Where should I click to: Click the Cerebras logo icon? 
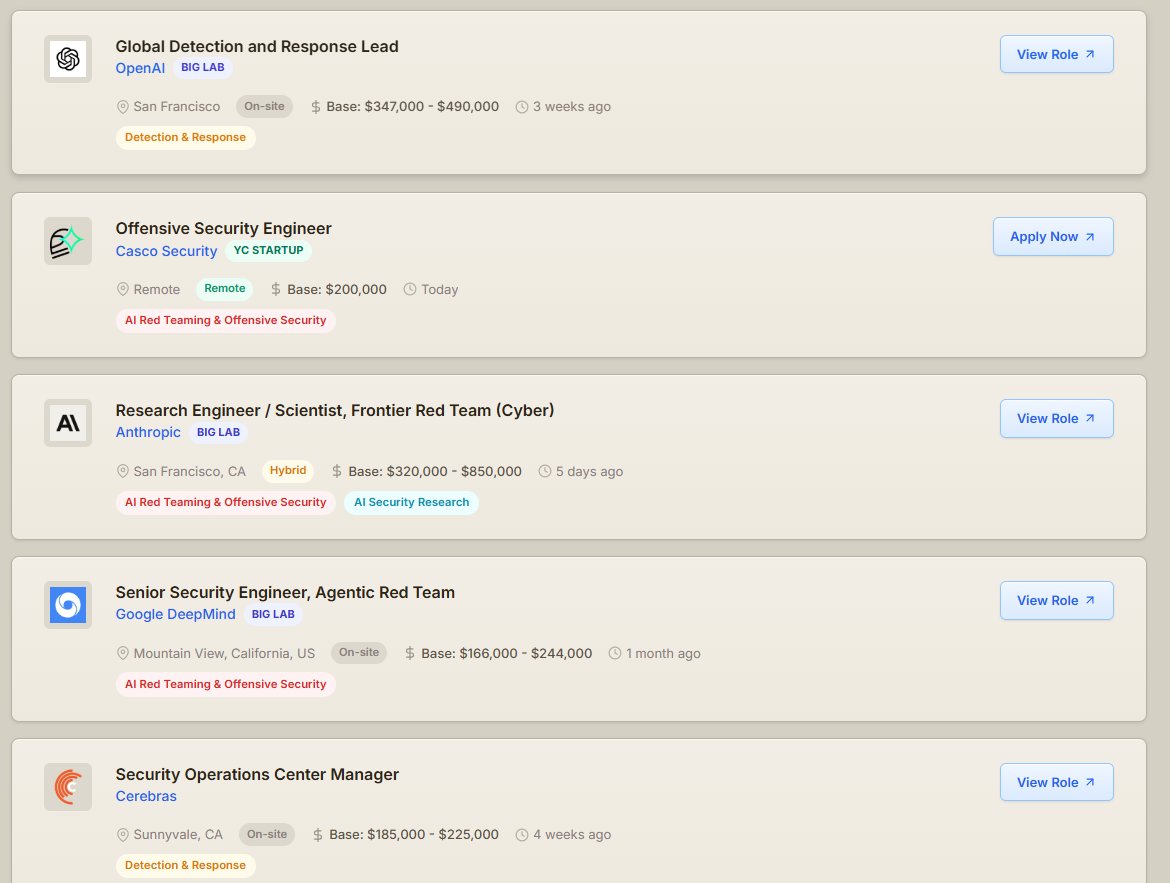point(68,787)
